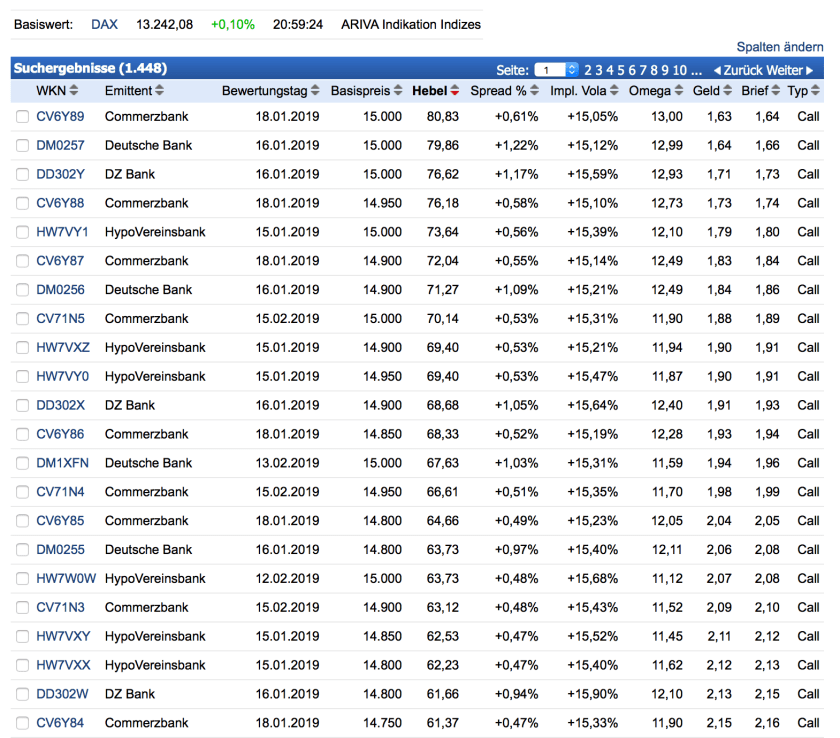Sort by the Typ column arrows
The image size is (840, 738).
[x=816, y=91]
